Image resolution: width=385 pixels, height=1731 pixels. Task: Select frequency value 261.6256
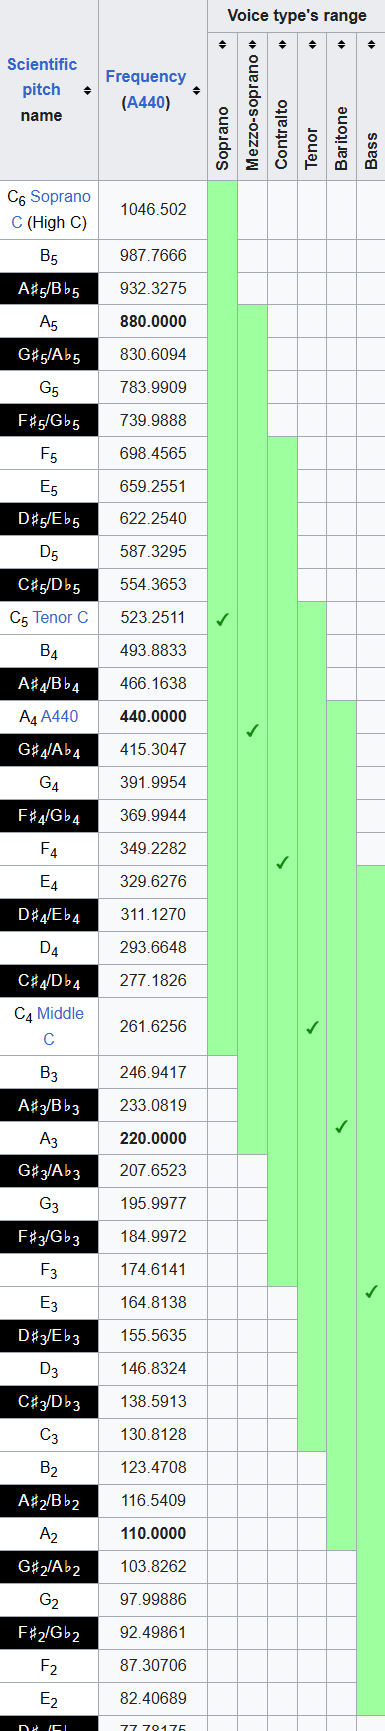click(153, 1026)
